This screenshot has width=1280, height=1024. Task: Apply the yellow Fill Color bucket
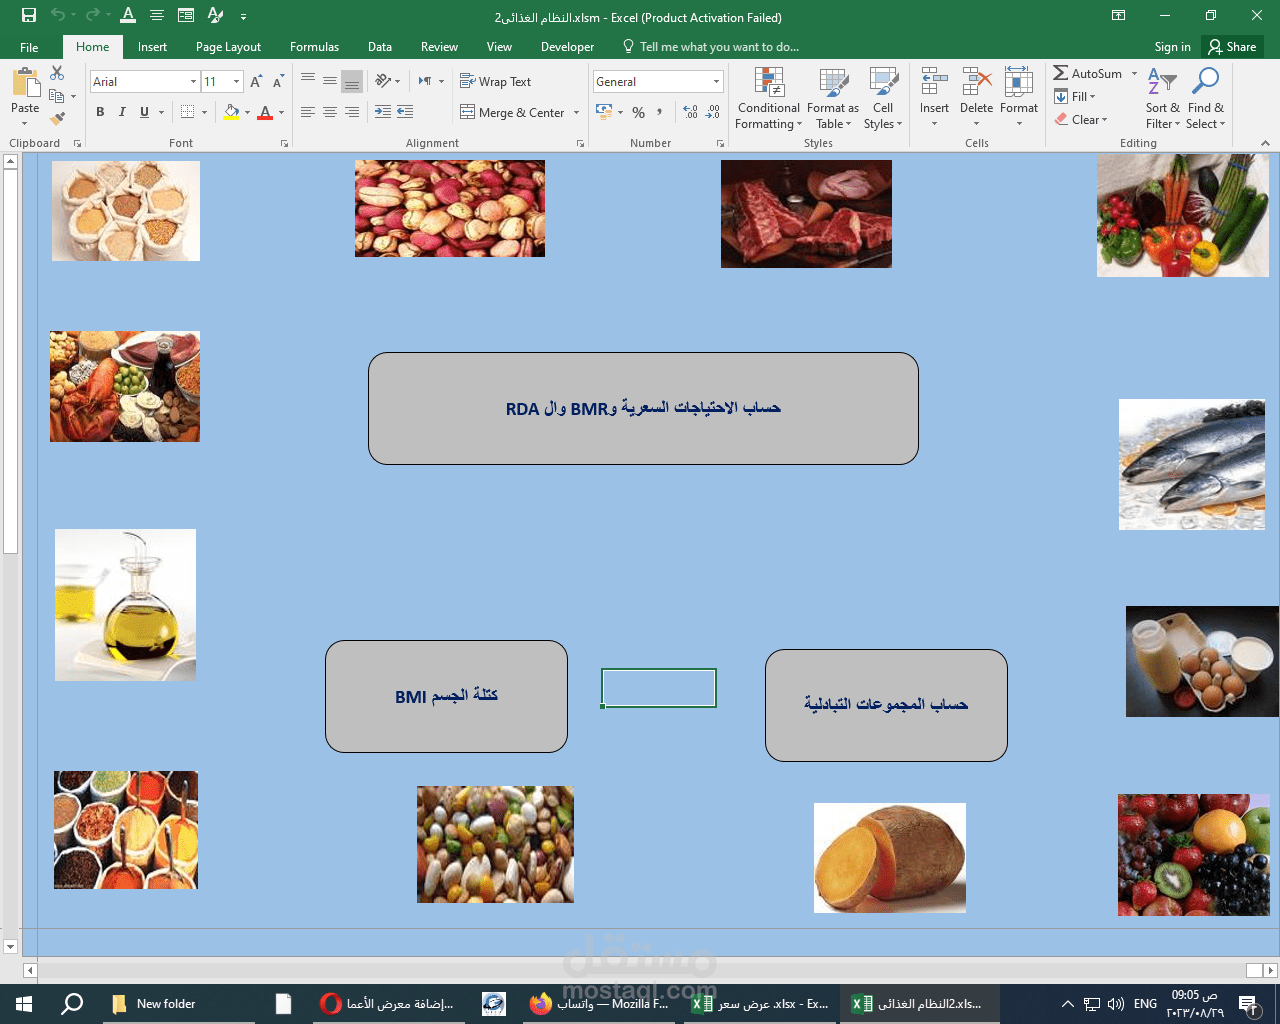point(232,112)
